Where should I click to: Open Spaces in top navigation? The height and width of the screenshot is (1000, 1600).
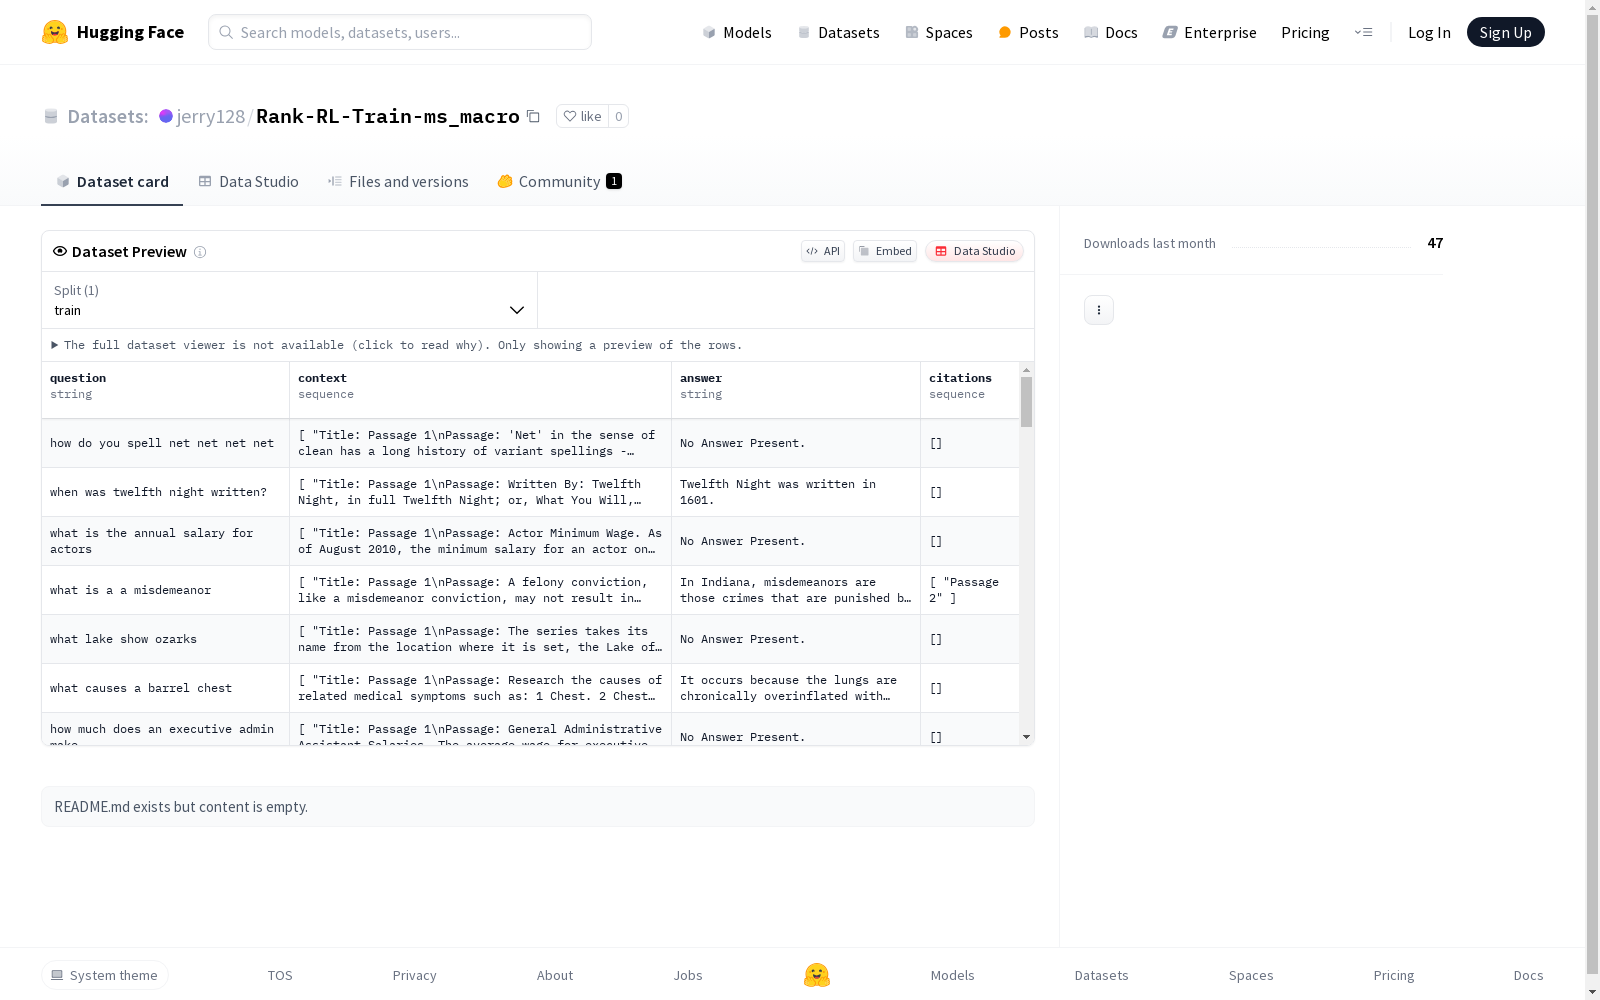click(939, 32)
